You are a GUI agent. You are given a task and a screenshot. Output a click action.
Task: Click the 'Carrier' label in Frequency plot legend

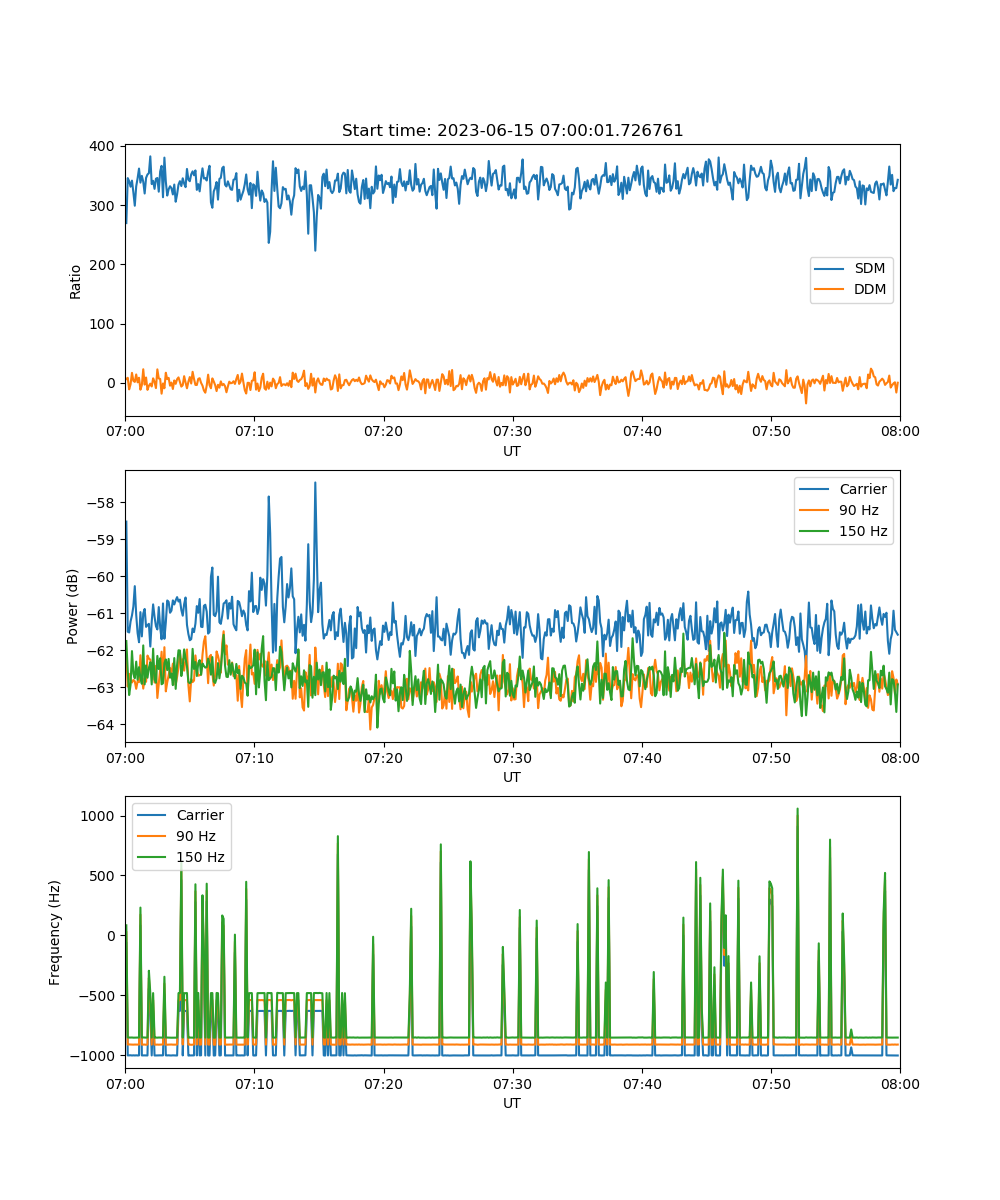point(200,815)
